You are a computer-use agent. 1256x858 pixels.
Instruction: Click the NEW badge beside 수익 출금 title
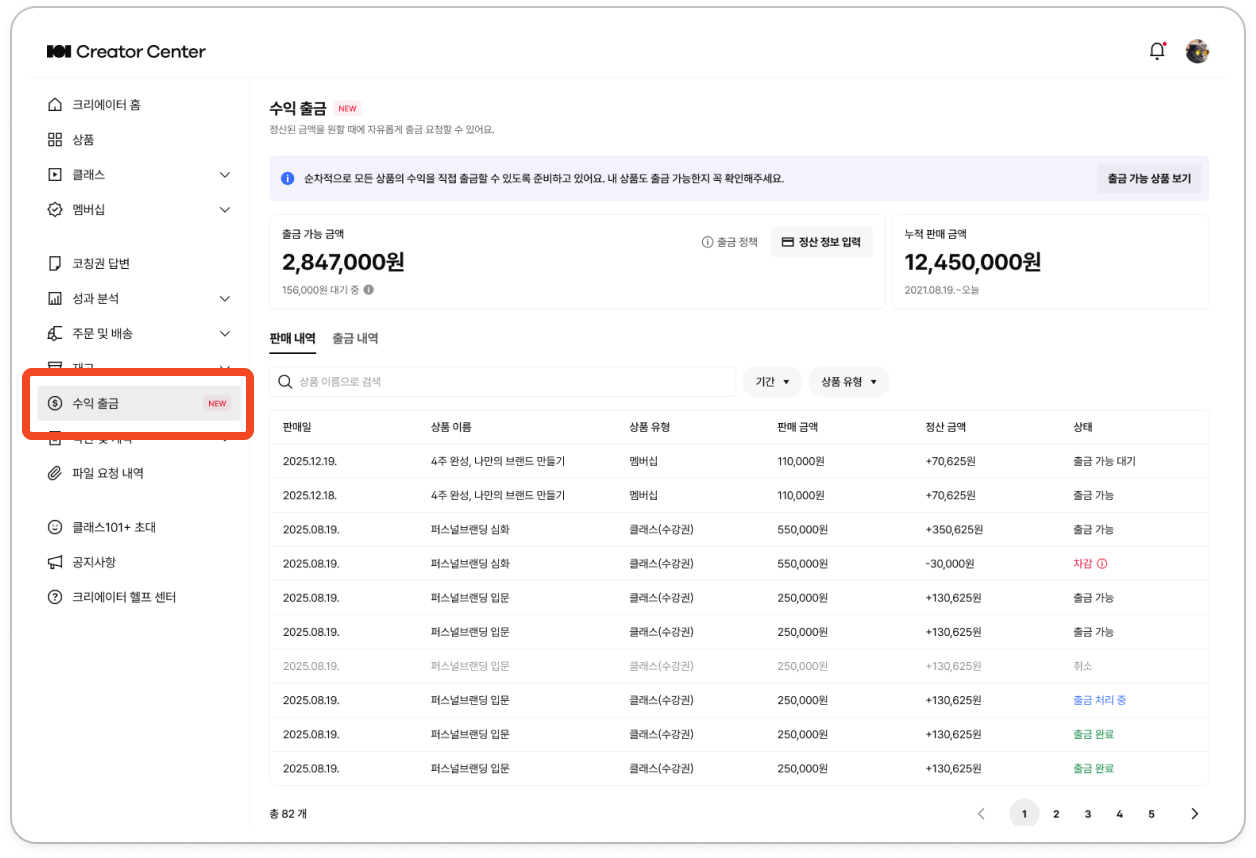coord(347,109)
